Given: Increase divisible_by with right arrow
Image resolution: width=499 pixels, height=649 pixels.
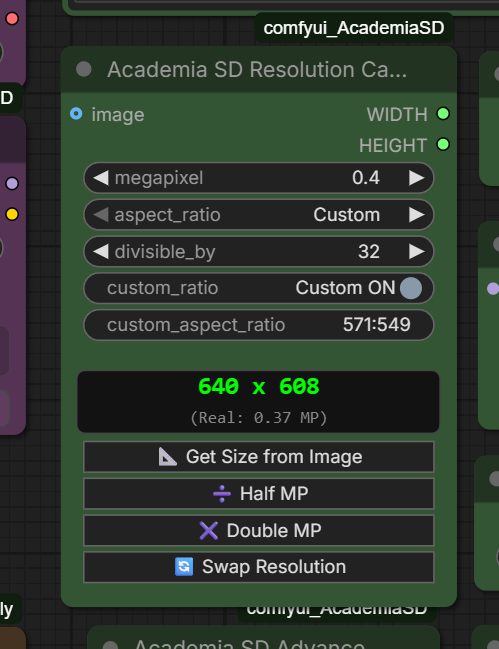Looking at the screenshot, I should (x=417, y=251).
